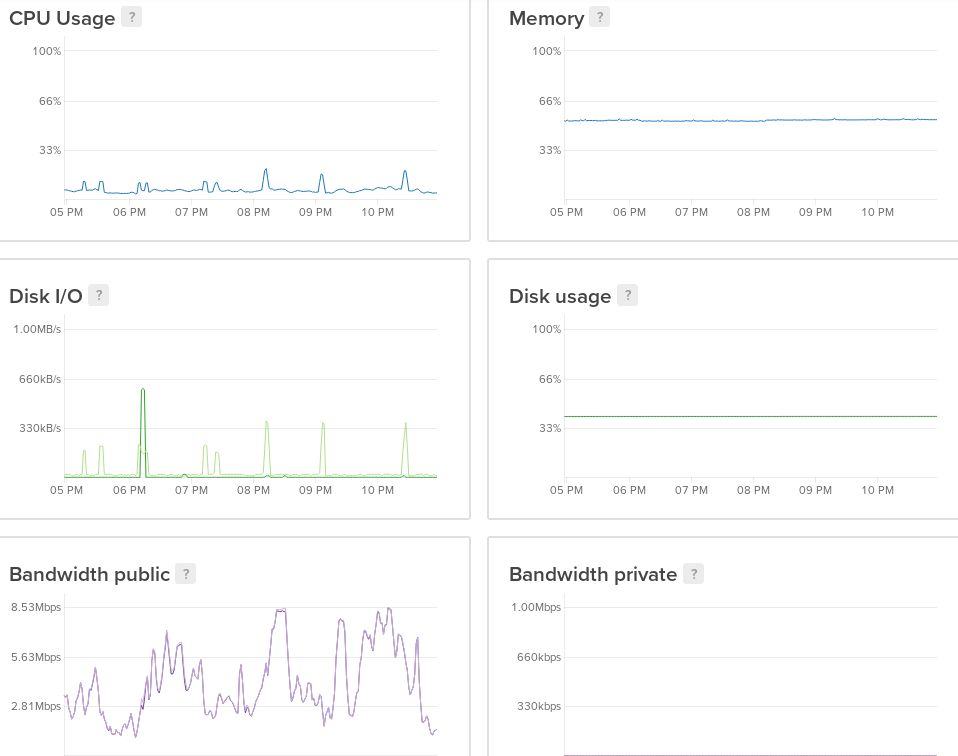Click the Disk I/O chart title

[x=45, y=296]
